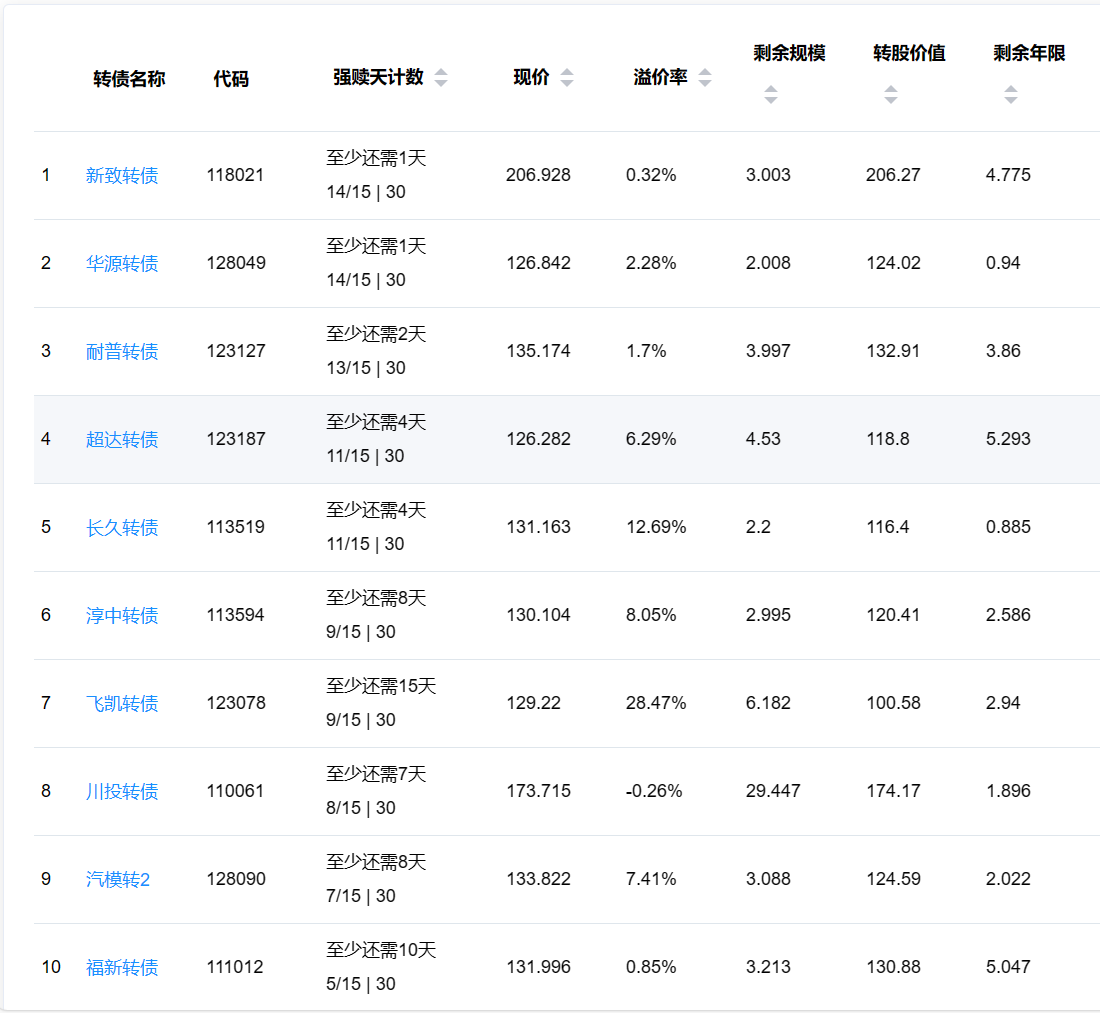
Task: Click the 飞凯转债 bond link
Action: [122, 704]
